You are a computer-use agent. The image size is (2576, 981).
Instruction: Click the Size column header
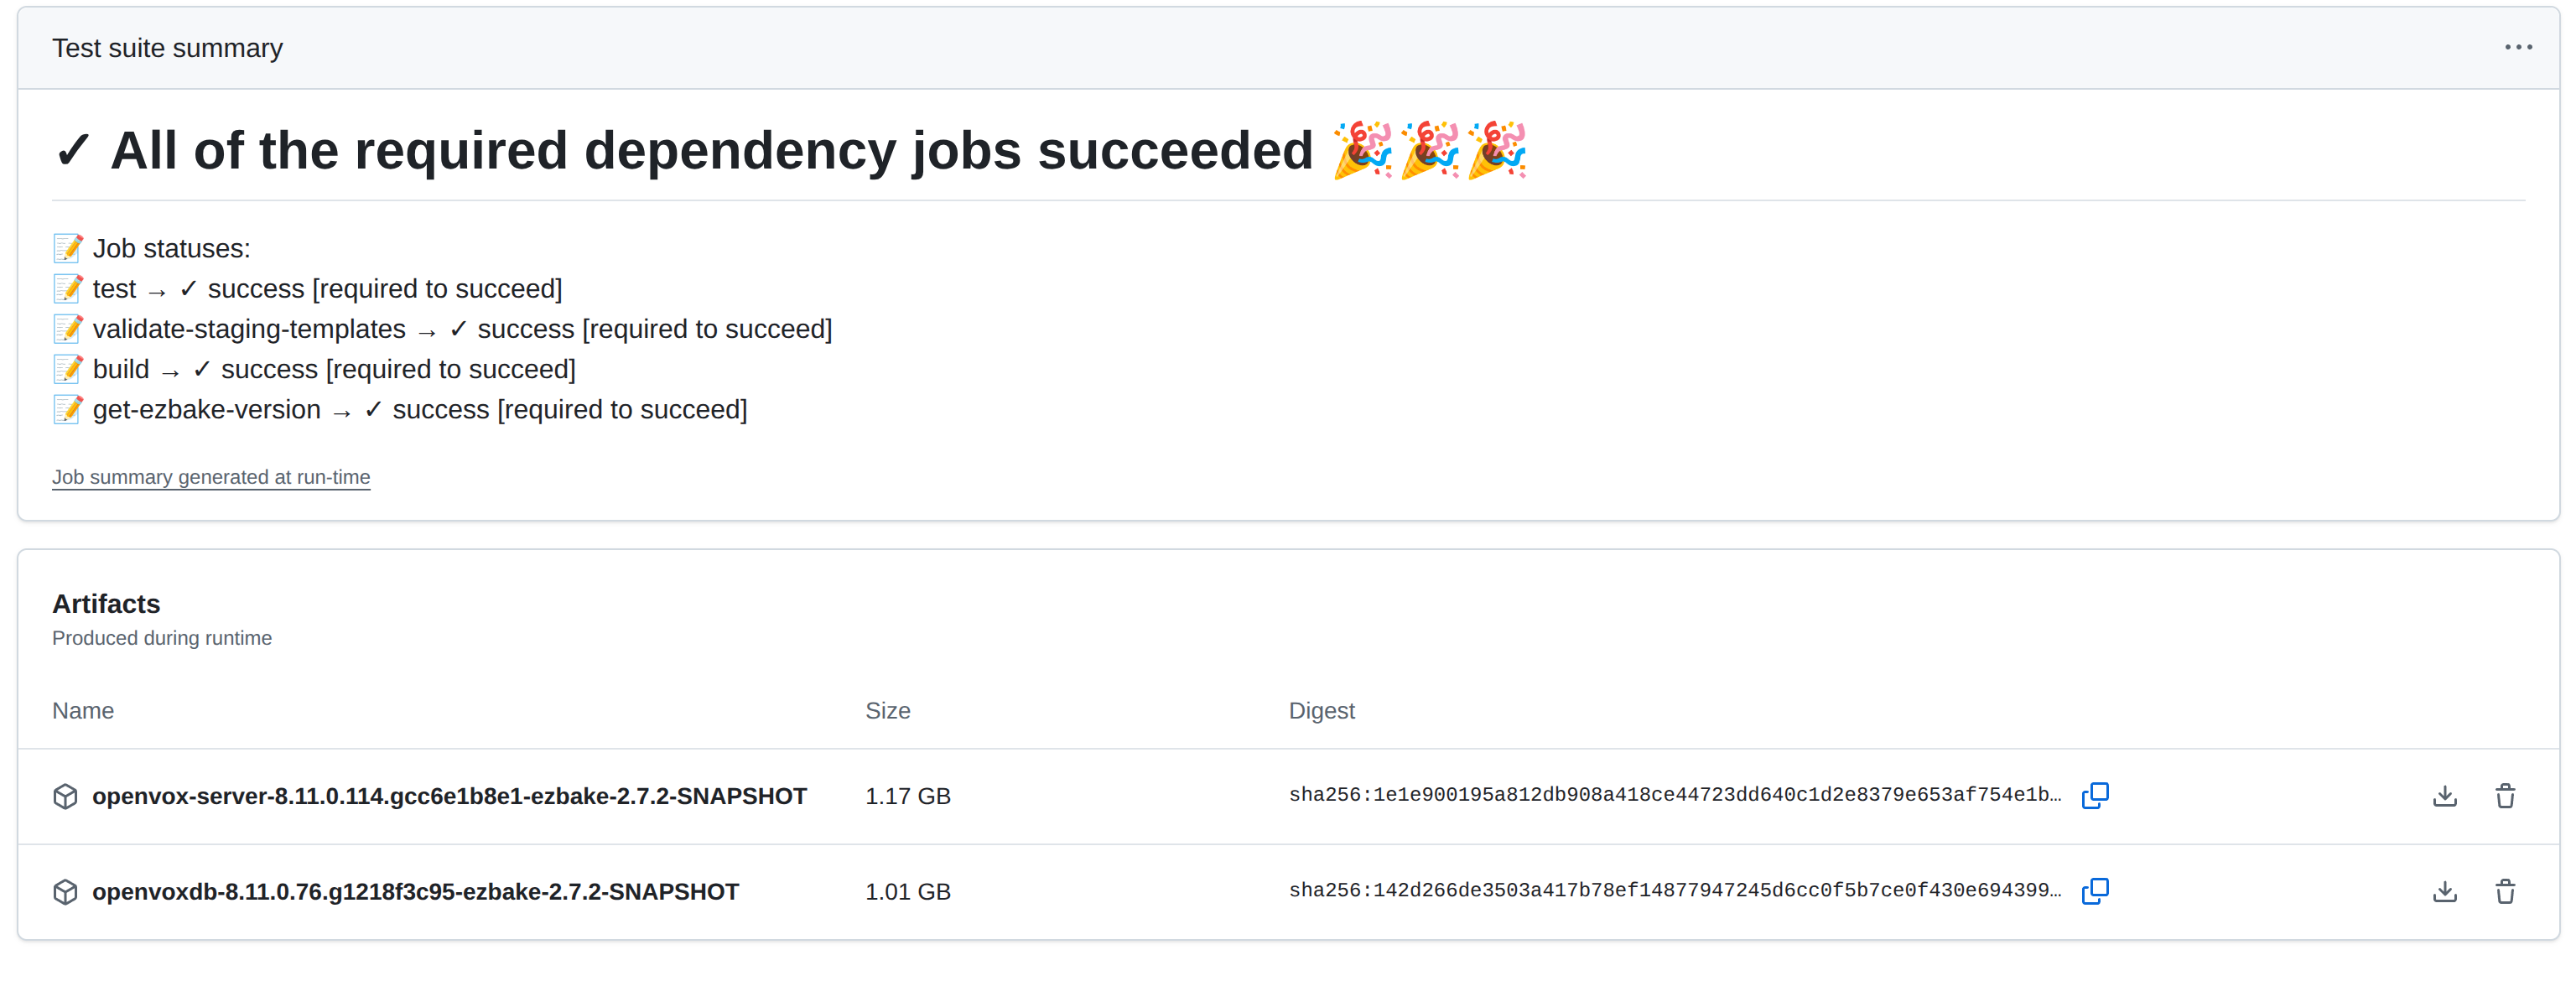[888, 710]
